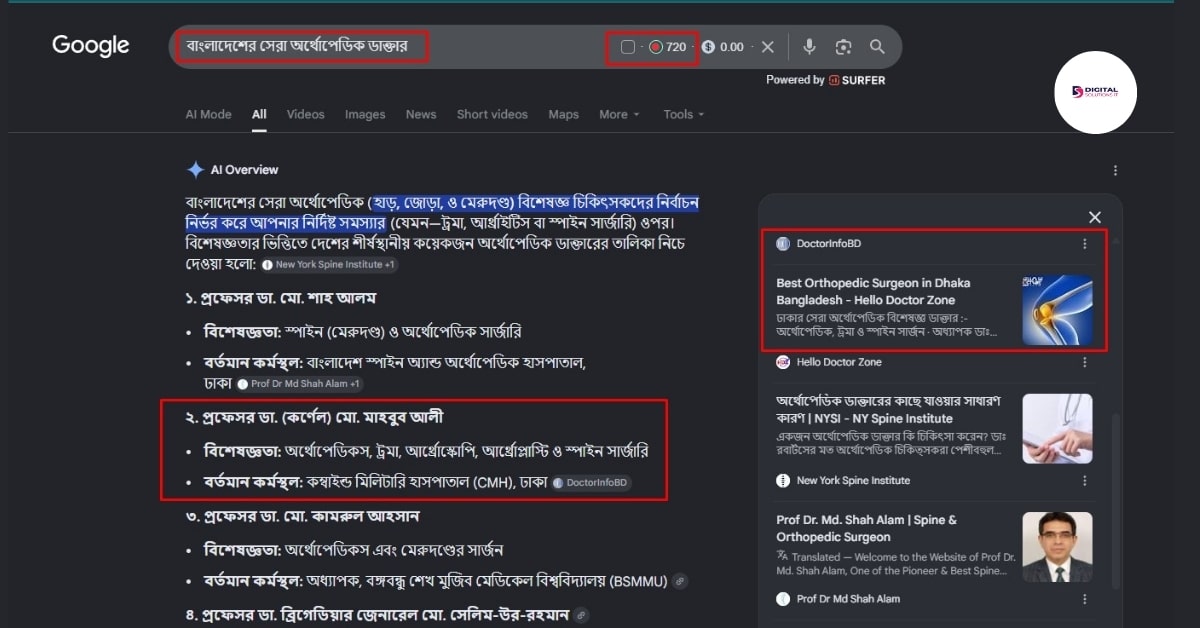Click link icon after সেলিম-উর-রহমান heading
Screen dimensions: 1200x628
tap(581, 615)
